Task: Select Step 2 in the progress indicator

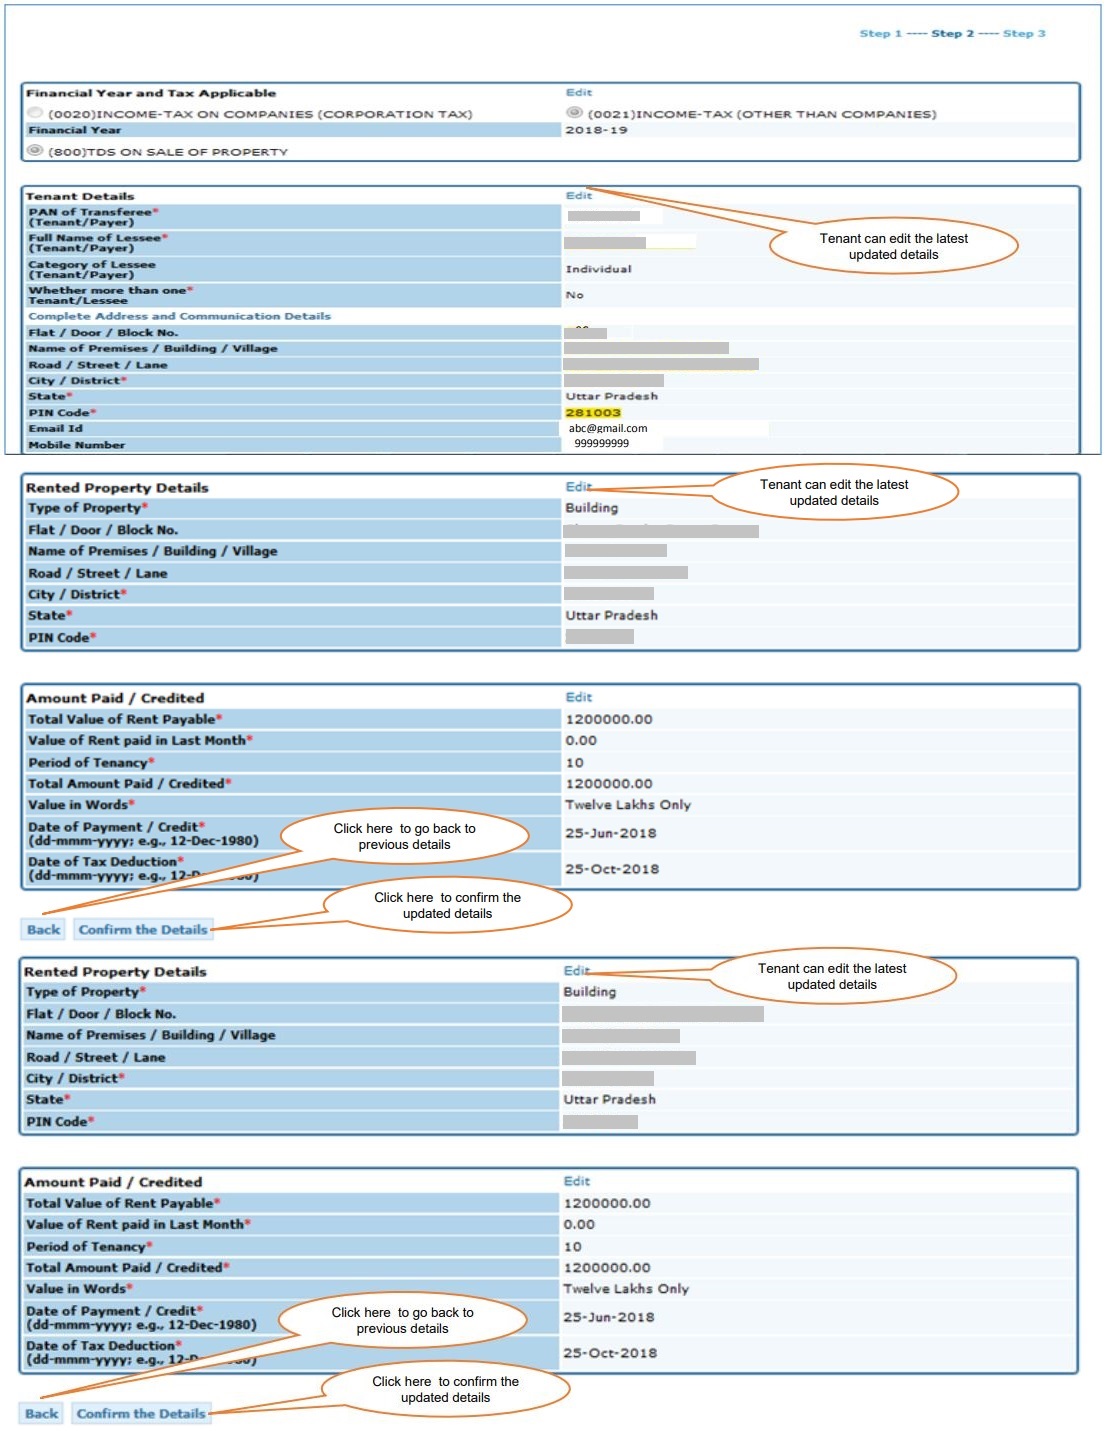Action: [x=955, y=33]
